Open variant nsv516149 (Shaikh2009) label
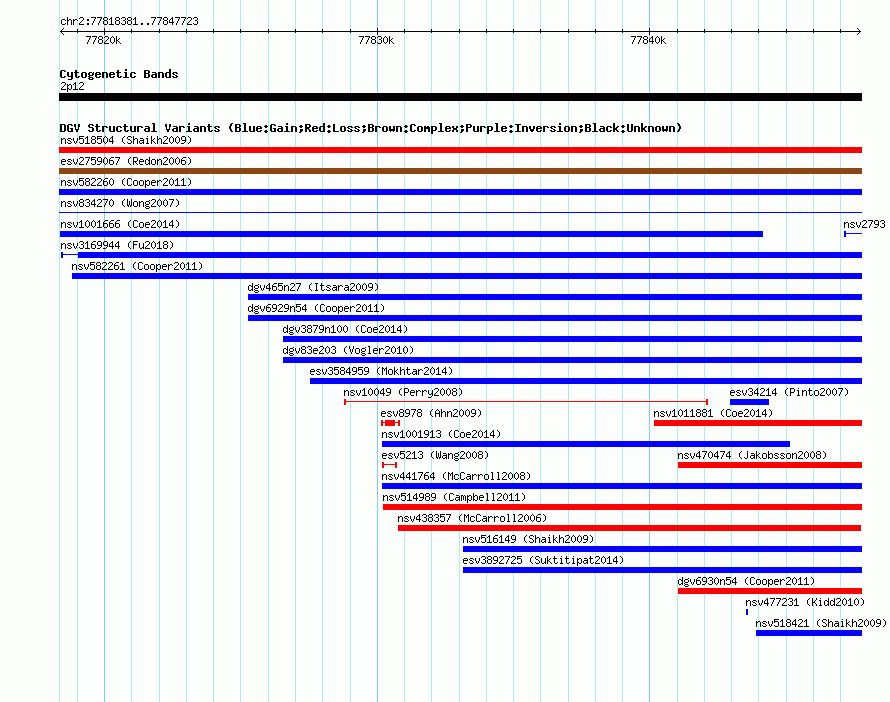 (x=528, y=539)
